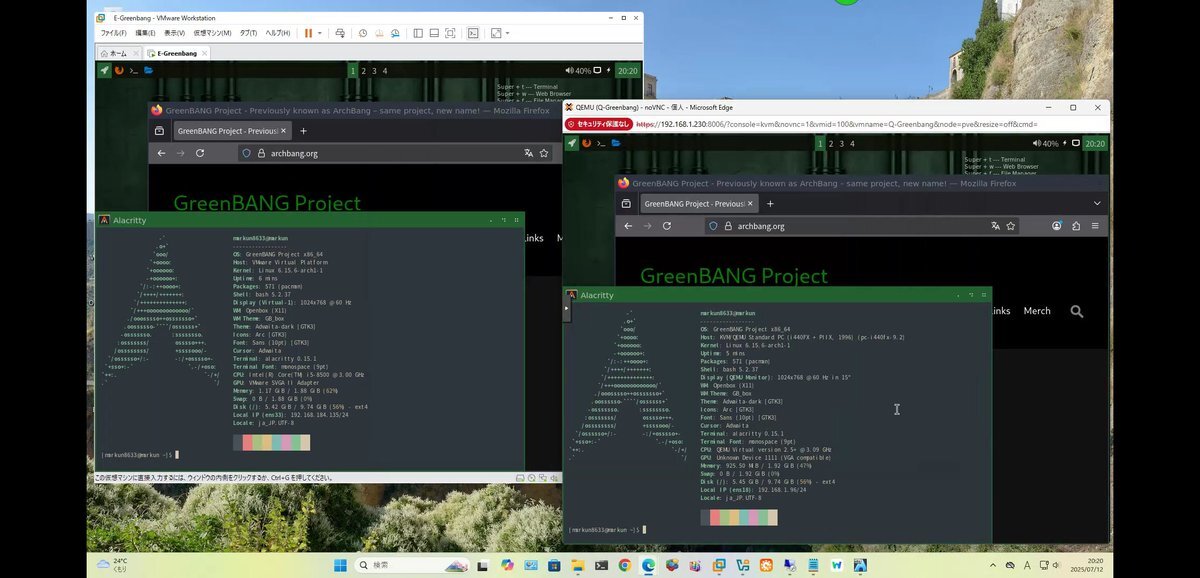This screenshot has height=578, width=1200.
Task: Click URL address bar in Edge noVNC window
Action: pos(837,124)
